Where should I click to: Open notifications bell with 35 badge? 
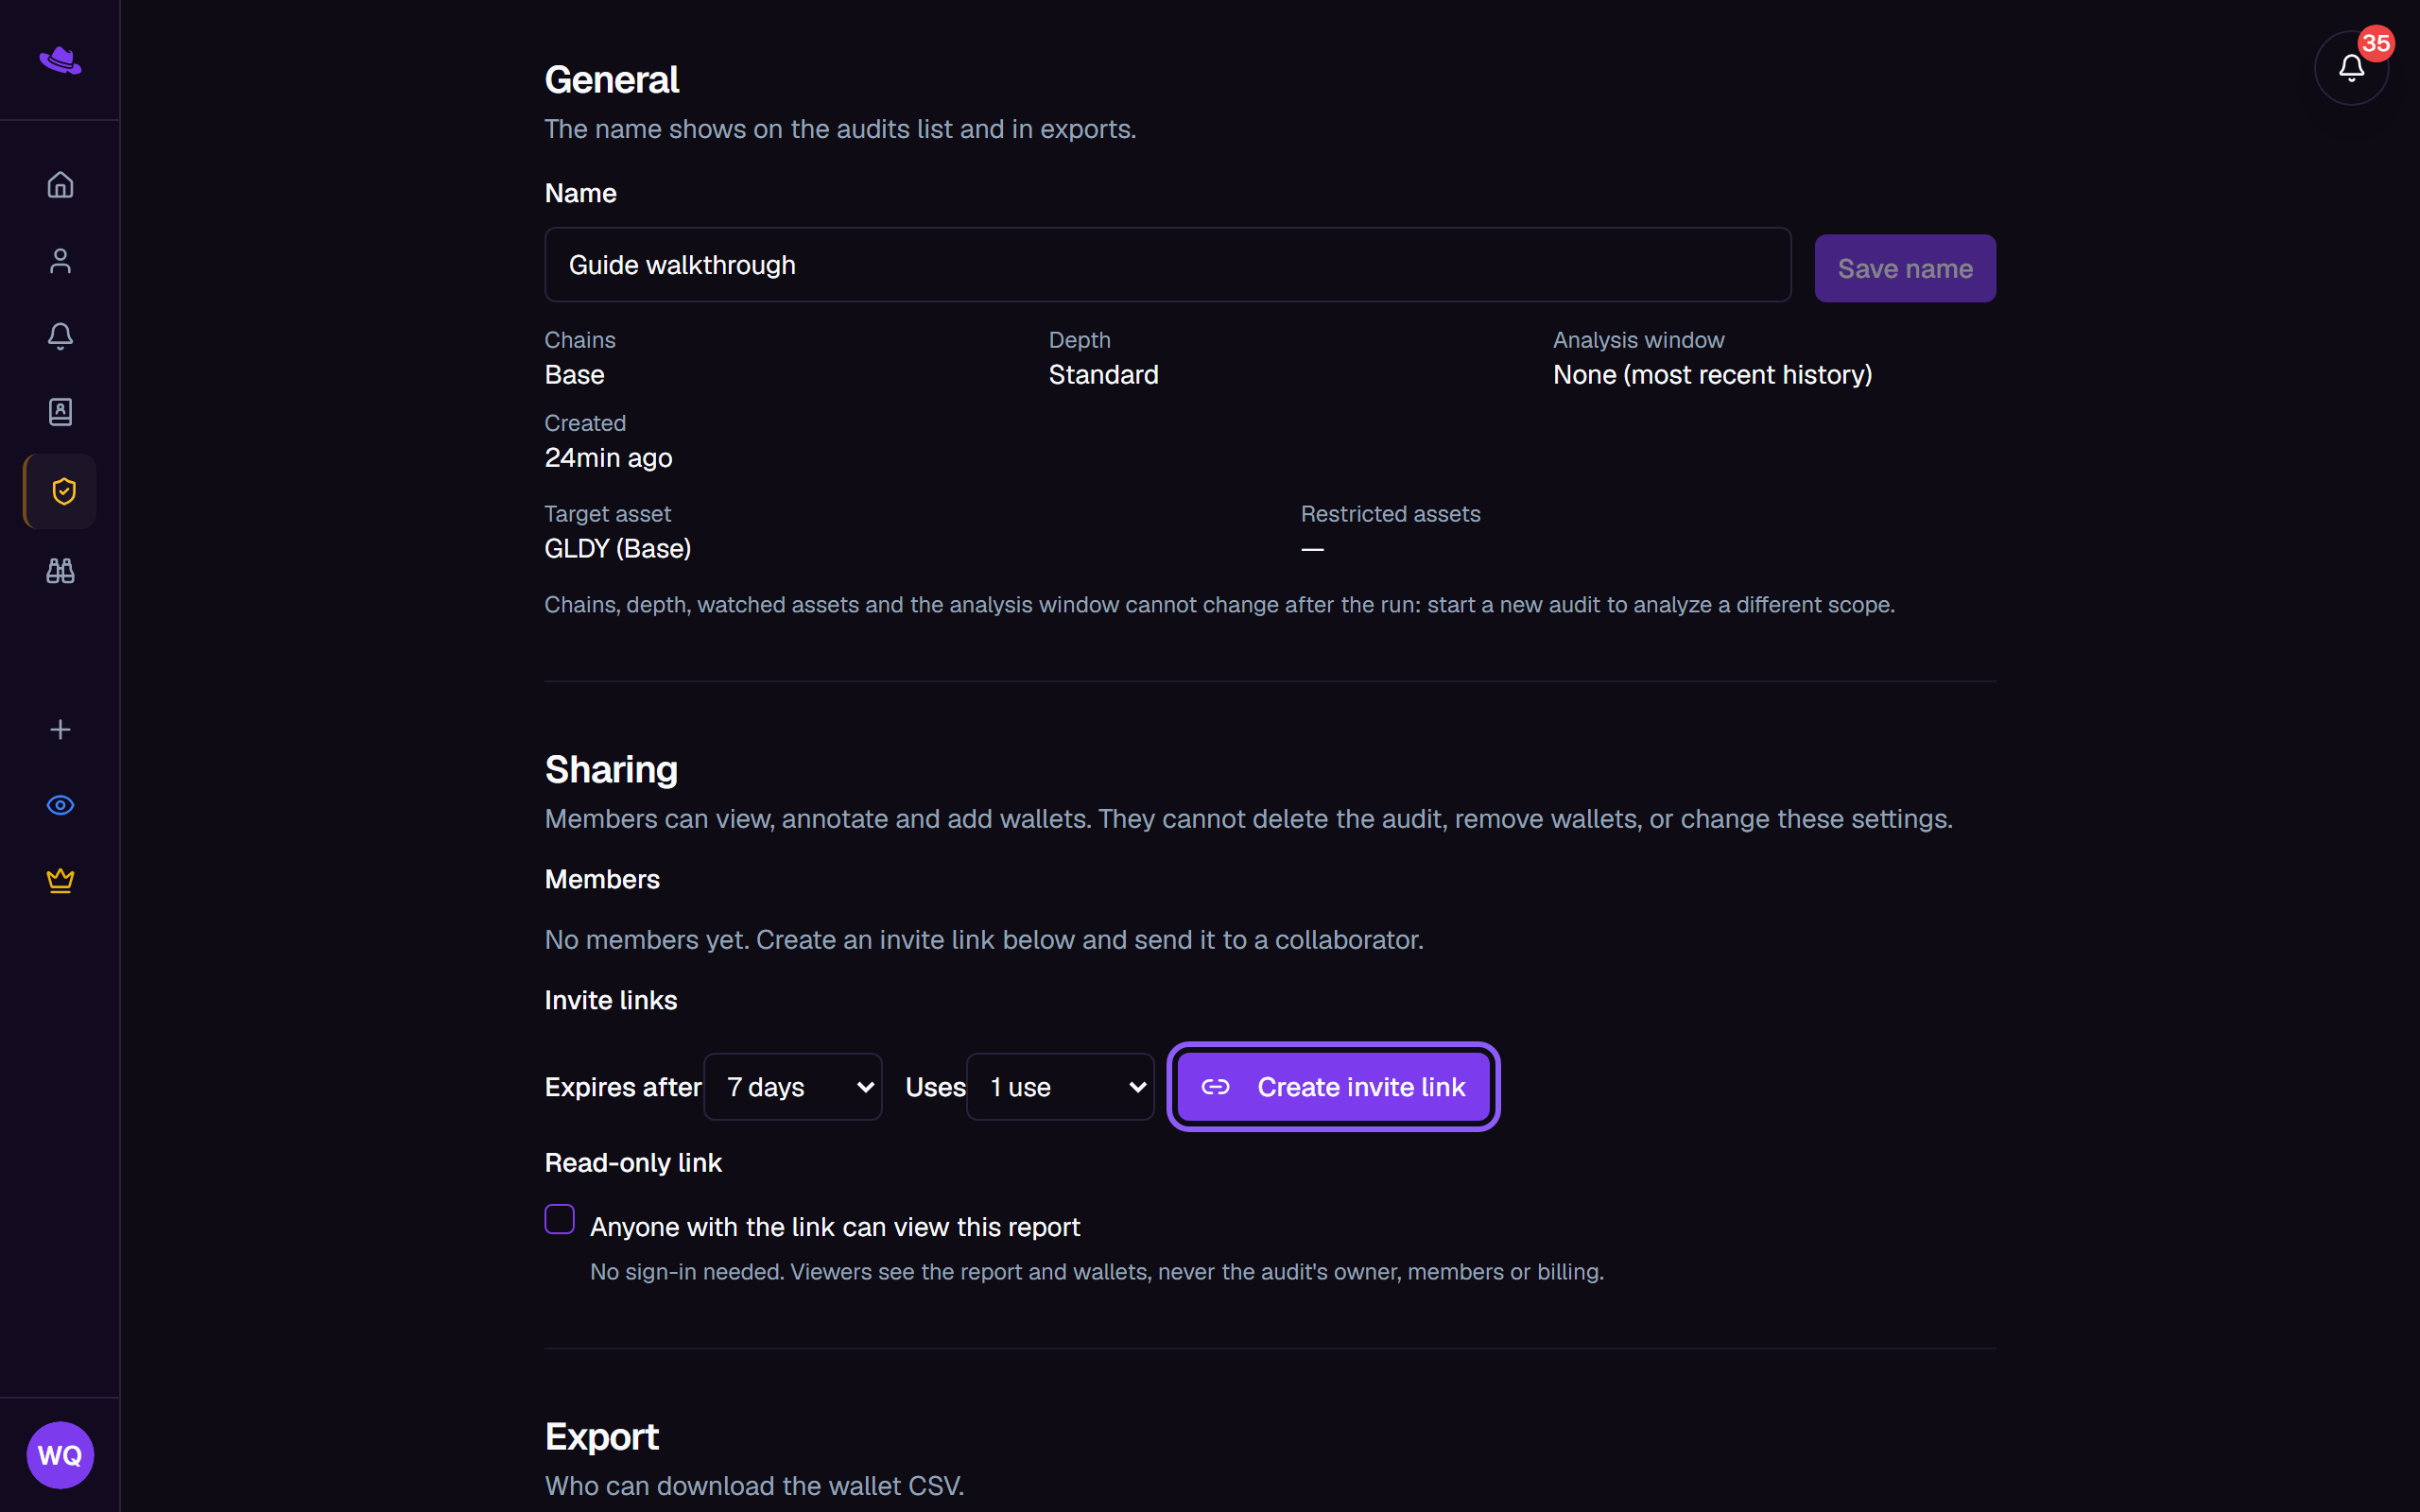[2351, 67]
